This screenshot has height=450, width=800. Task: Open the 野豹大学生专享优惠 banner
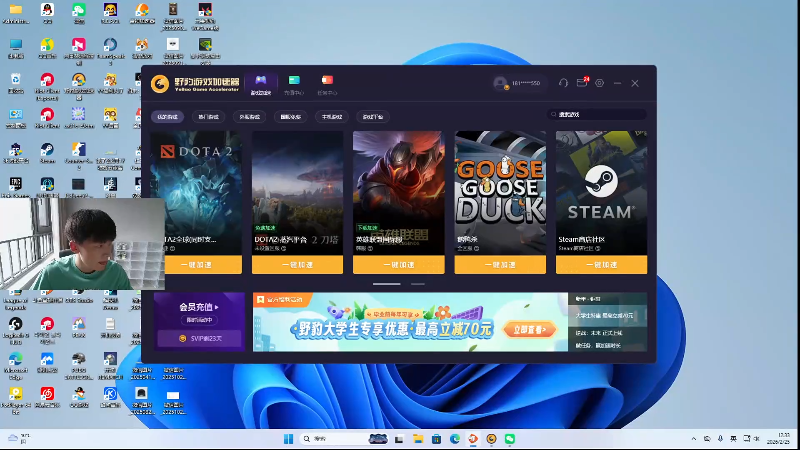pos(410,322)
